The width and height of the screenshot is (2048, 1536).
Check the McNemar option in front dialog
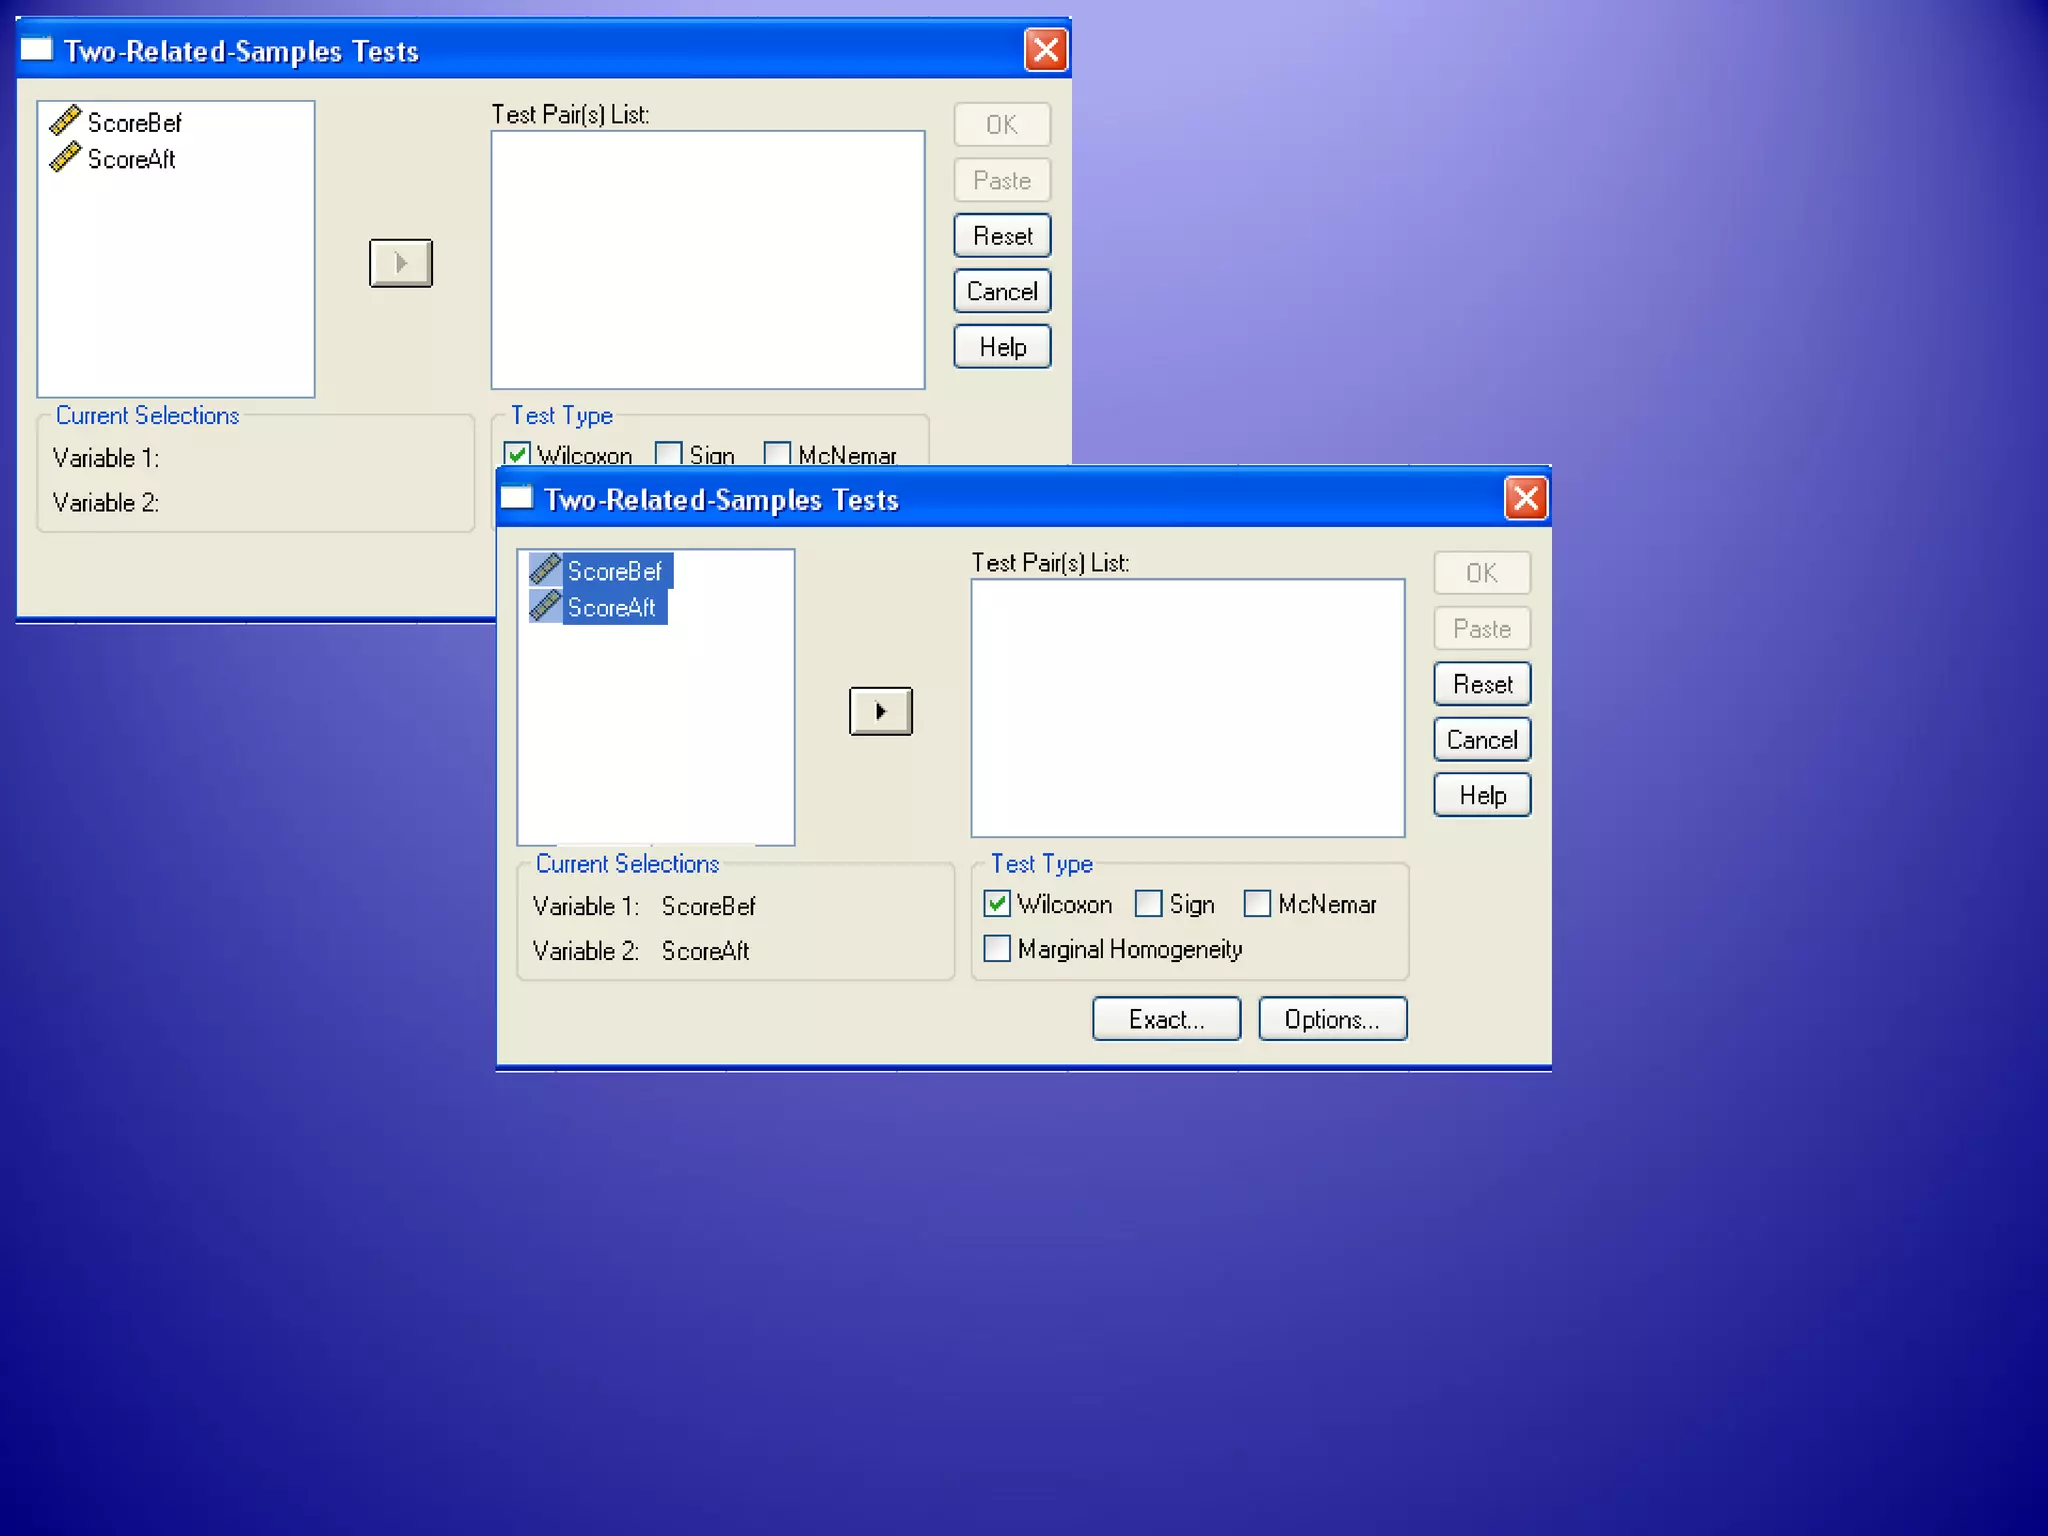[x=1257, y=904]
